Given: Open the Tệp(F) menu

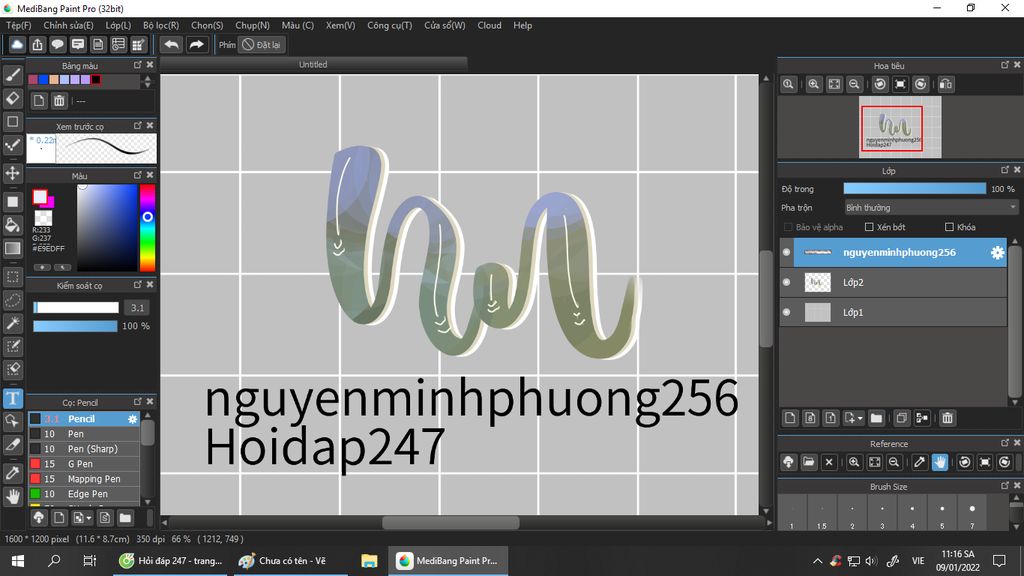Looking at the screenshot, I should point(18,25).
